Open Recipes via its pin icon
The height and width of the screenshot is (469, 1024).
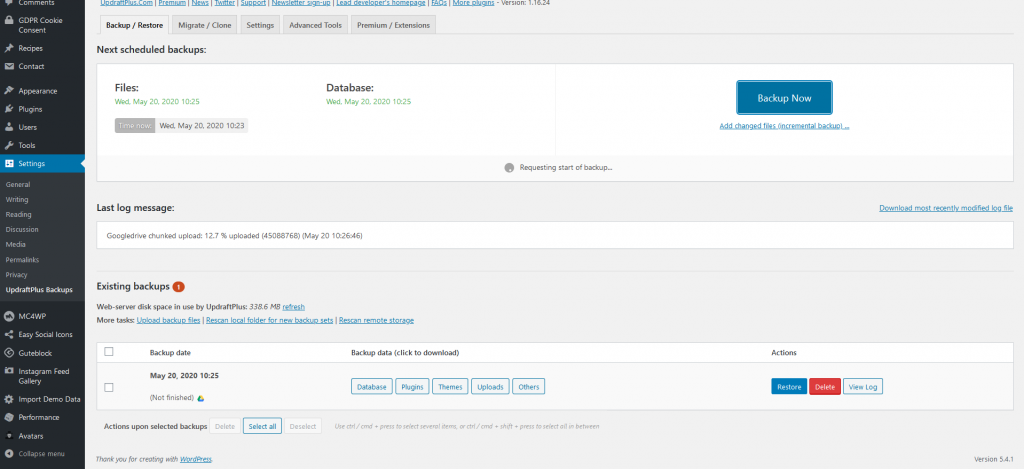tap(9, 48)
